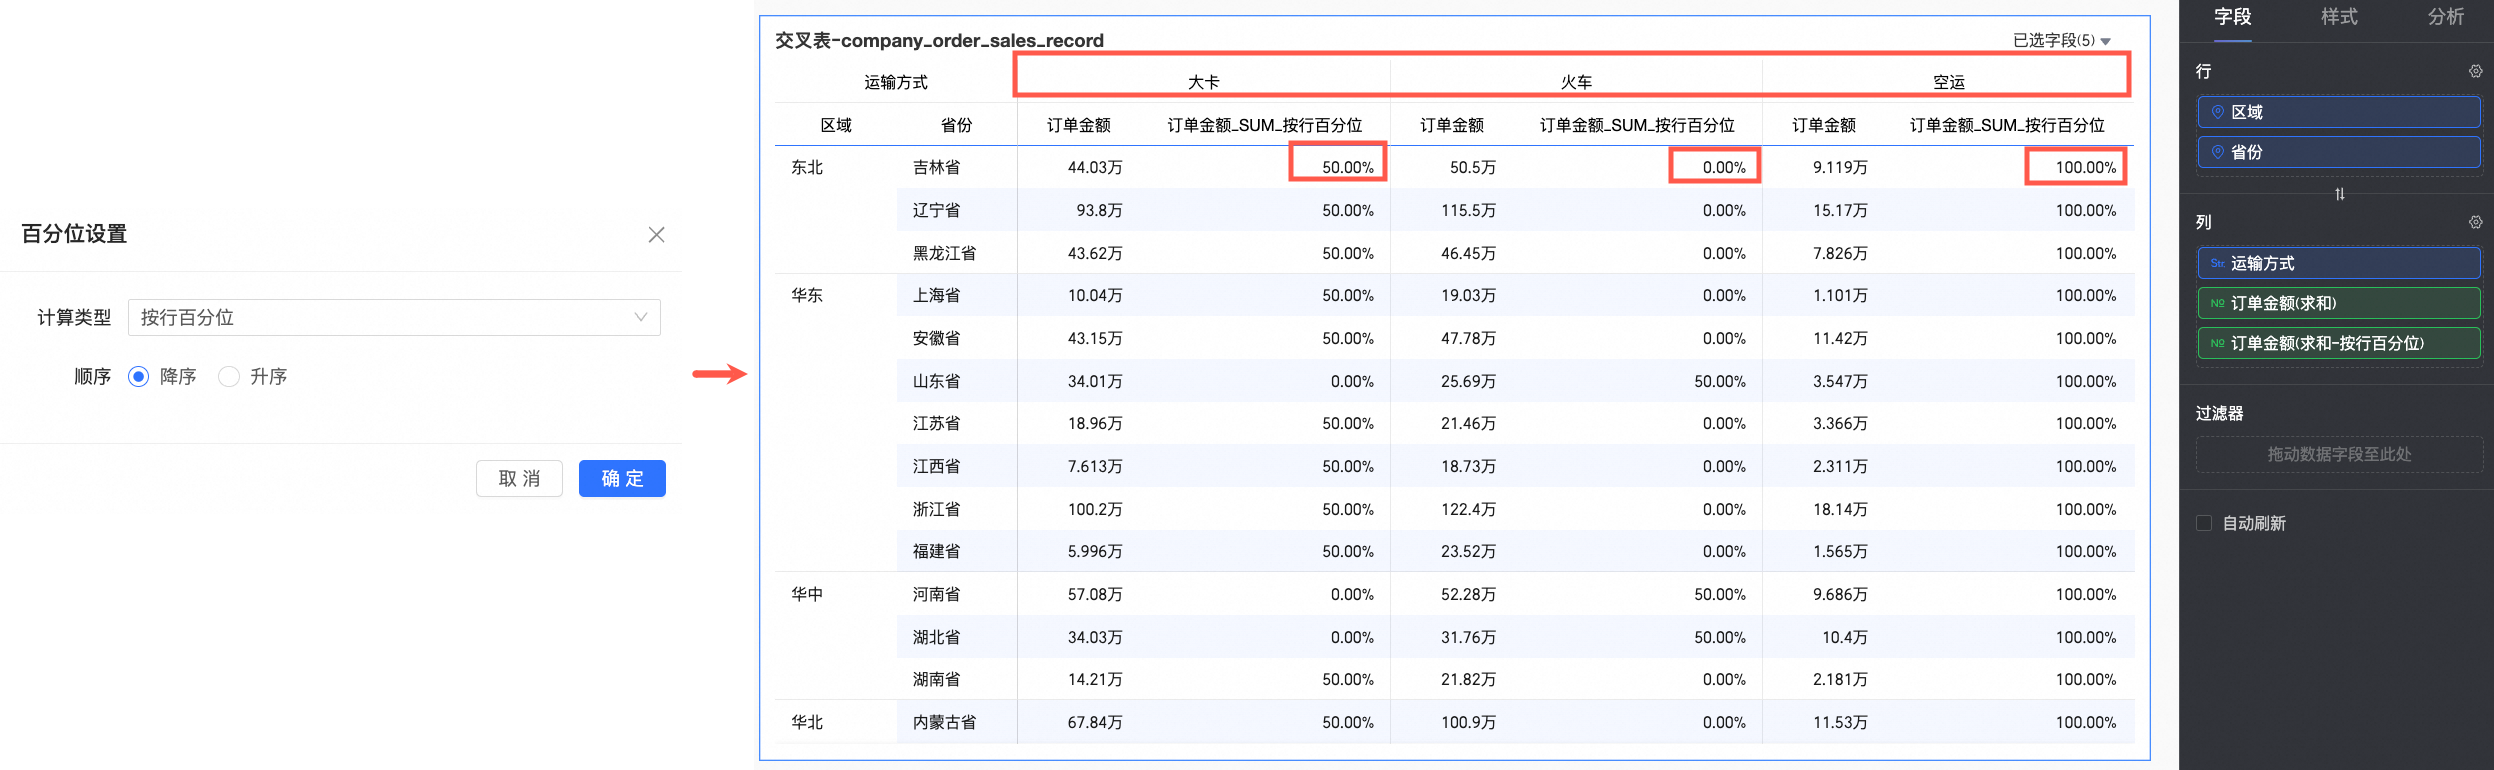Select the 省份 row field
The height and width of the screenshot is (770, 2494).
pyautogui.click(x=2339, y=152)
